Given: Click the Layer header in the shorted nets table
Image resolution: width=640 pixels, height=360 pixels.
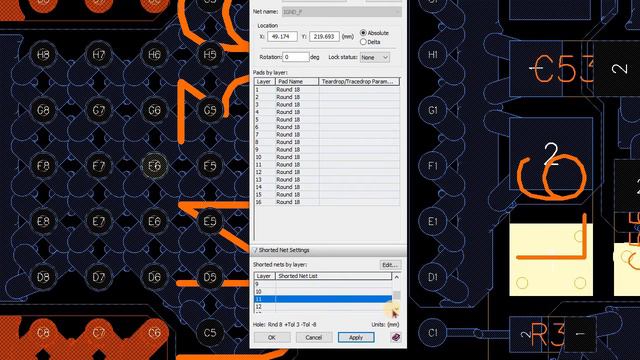Looking at the screenshot, I should (264, 276).
